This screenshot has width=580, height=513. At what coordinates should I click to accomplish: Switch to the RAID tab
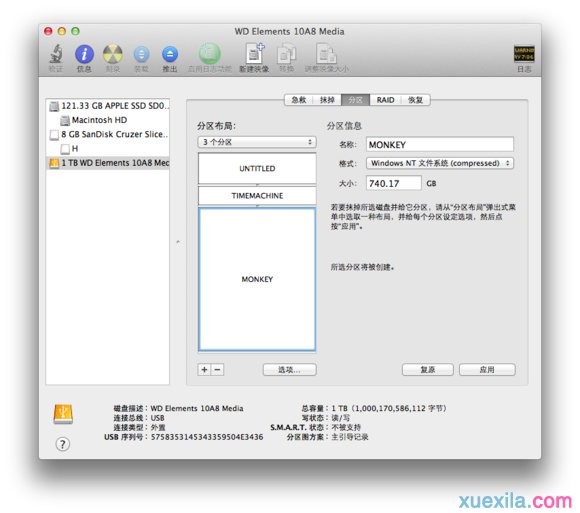[385, 100]
